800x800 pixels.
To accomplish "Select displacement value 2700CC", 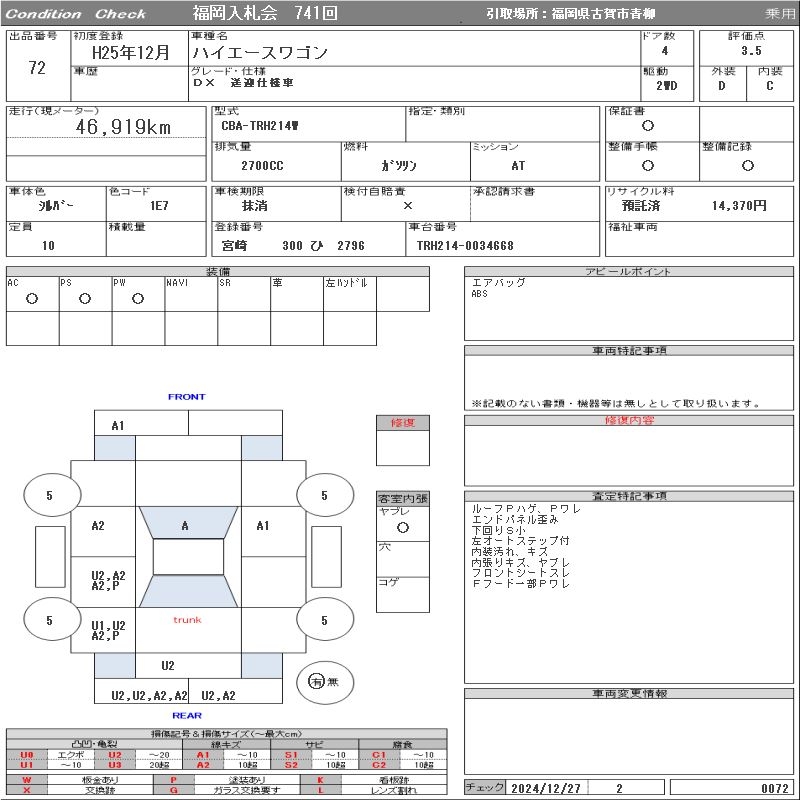I will click(x=262, y=166).
